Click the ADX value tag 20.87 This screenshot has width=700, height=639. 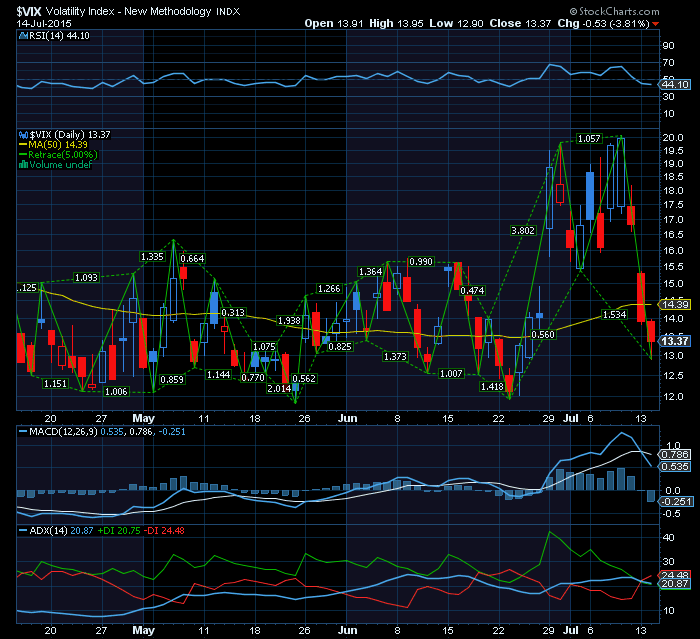click(675, 584)
